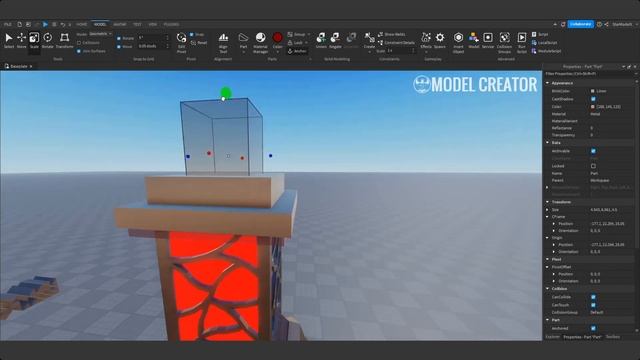Image resolution: width=640 pixels, height=360 pixels.
Task: Switch to the Toolbox panel tab
Action: click(613, 337)
